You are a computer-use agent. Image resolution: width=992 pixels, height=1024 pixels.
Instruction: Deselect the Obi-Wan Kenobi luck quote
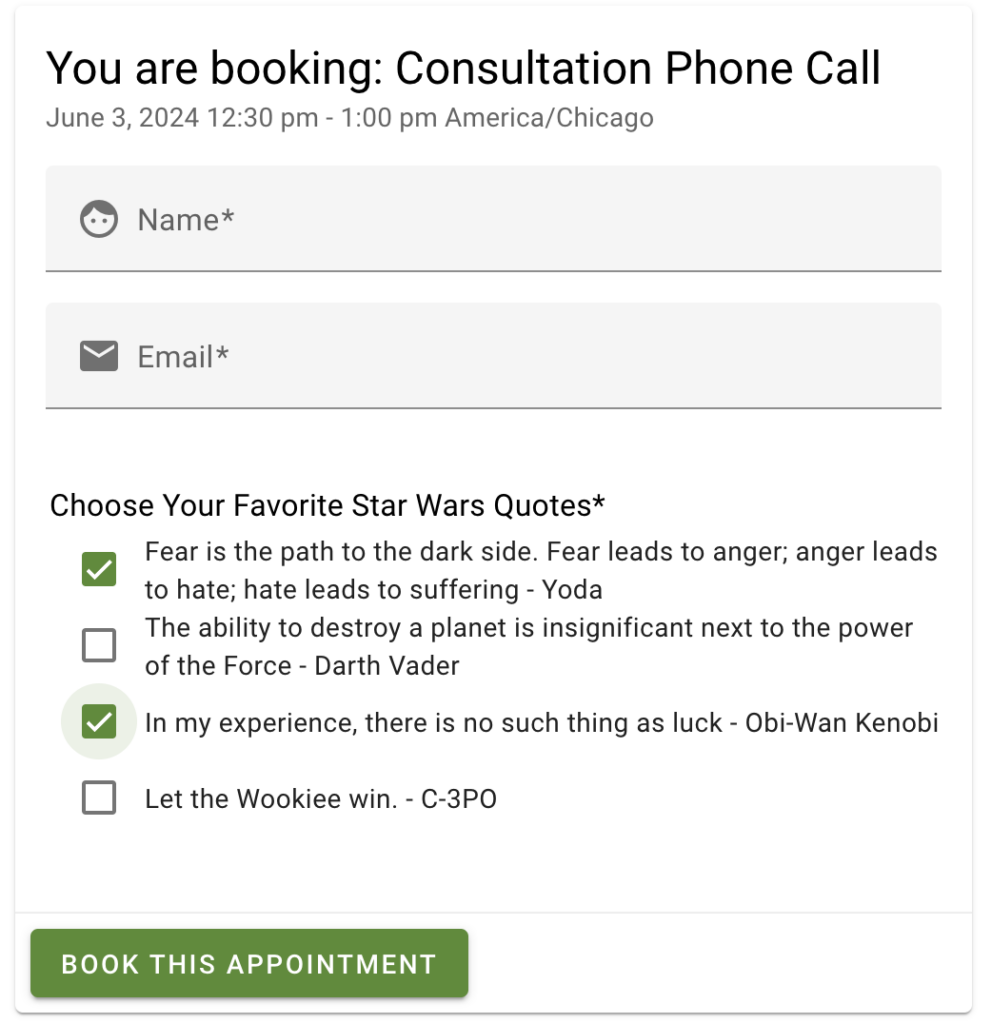coord(99,722)
